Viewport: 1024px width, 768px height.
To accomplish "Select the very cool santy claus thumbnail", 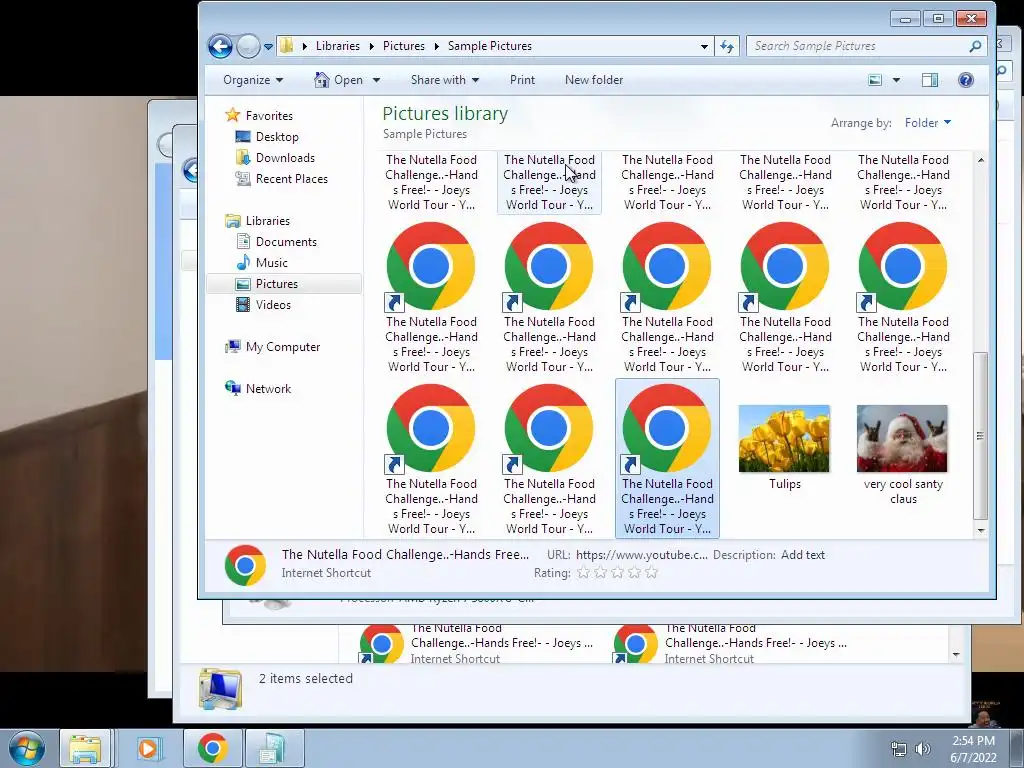I will coord(902,438).
